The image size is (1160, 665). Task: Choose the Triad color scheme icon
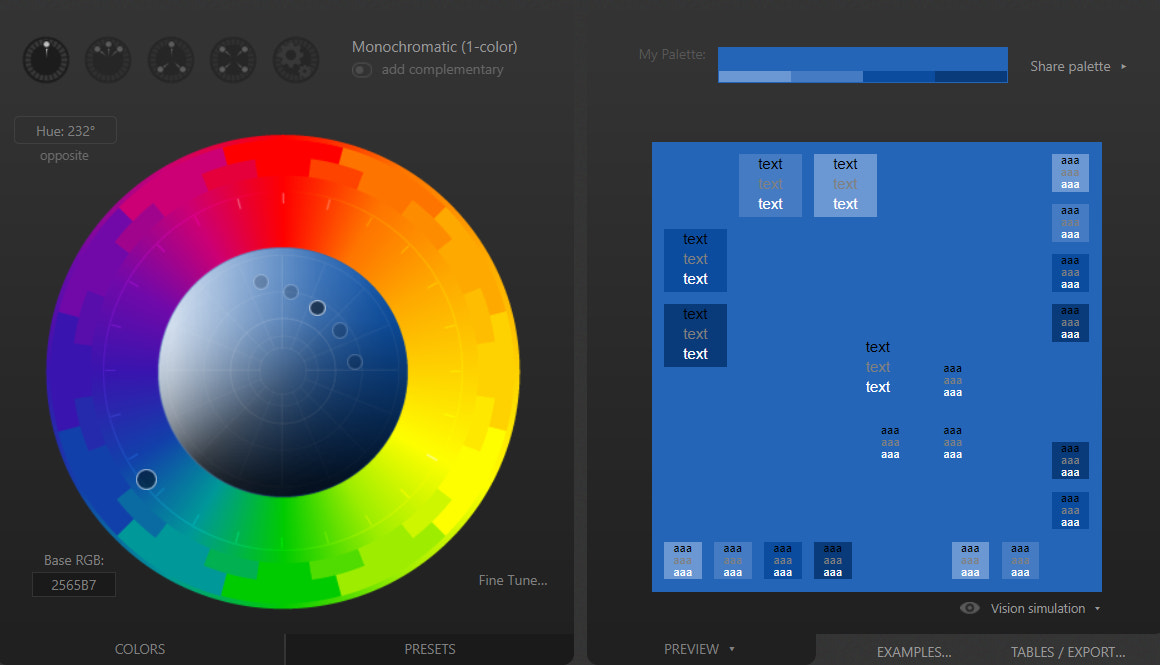pyautogui.click(x=171, y=60)
